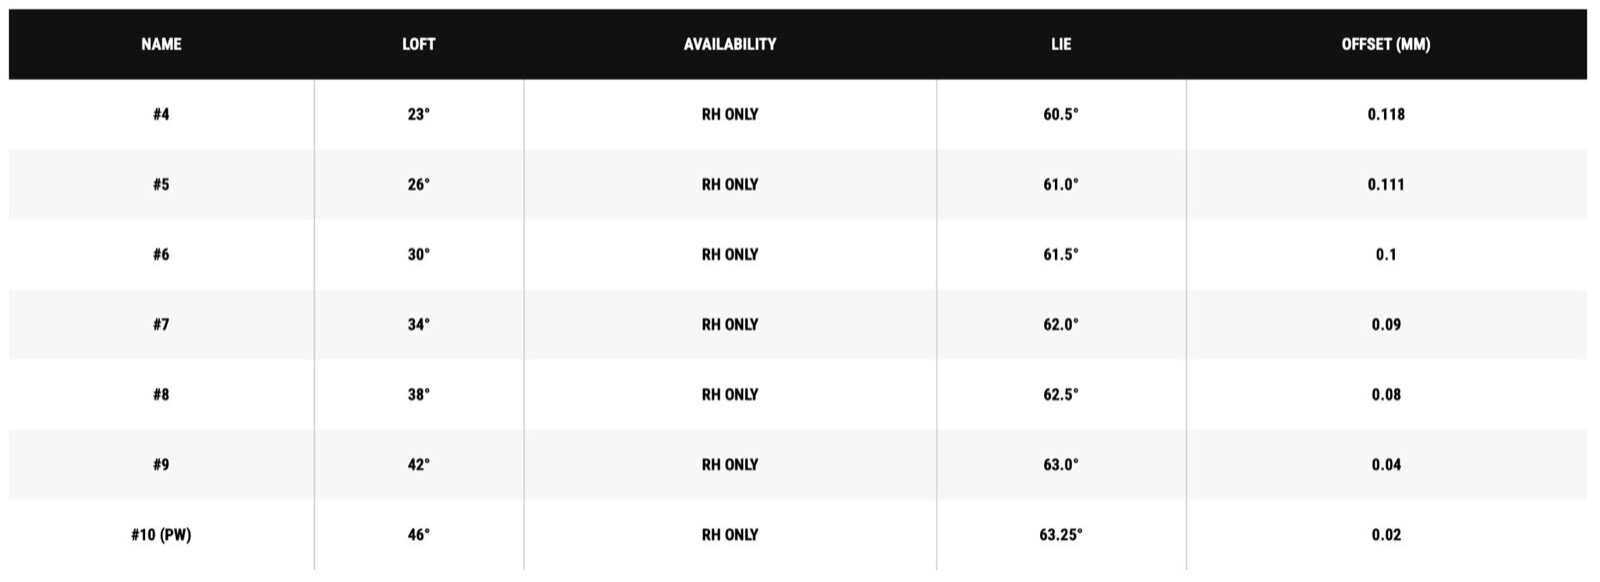Select the 0.02 offset value
This screenshot has height=582, width=1600.
click(1386, 534)
